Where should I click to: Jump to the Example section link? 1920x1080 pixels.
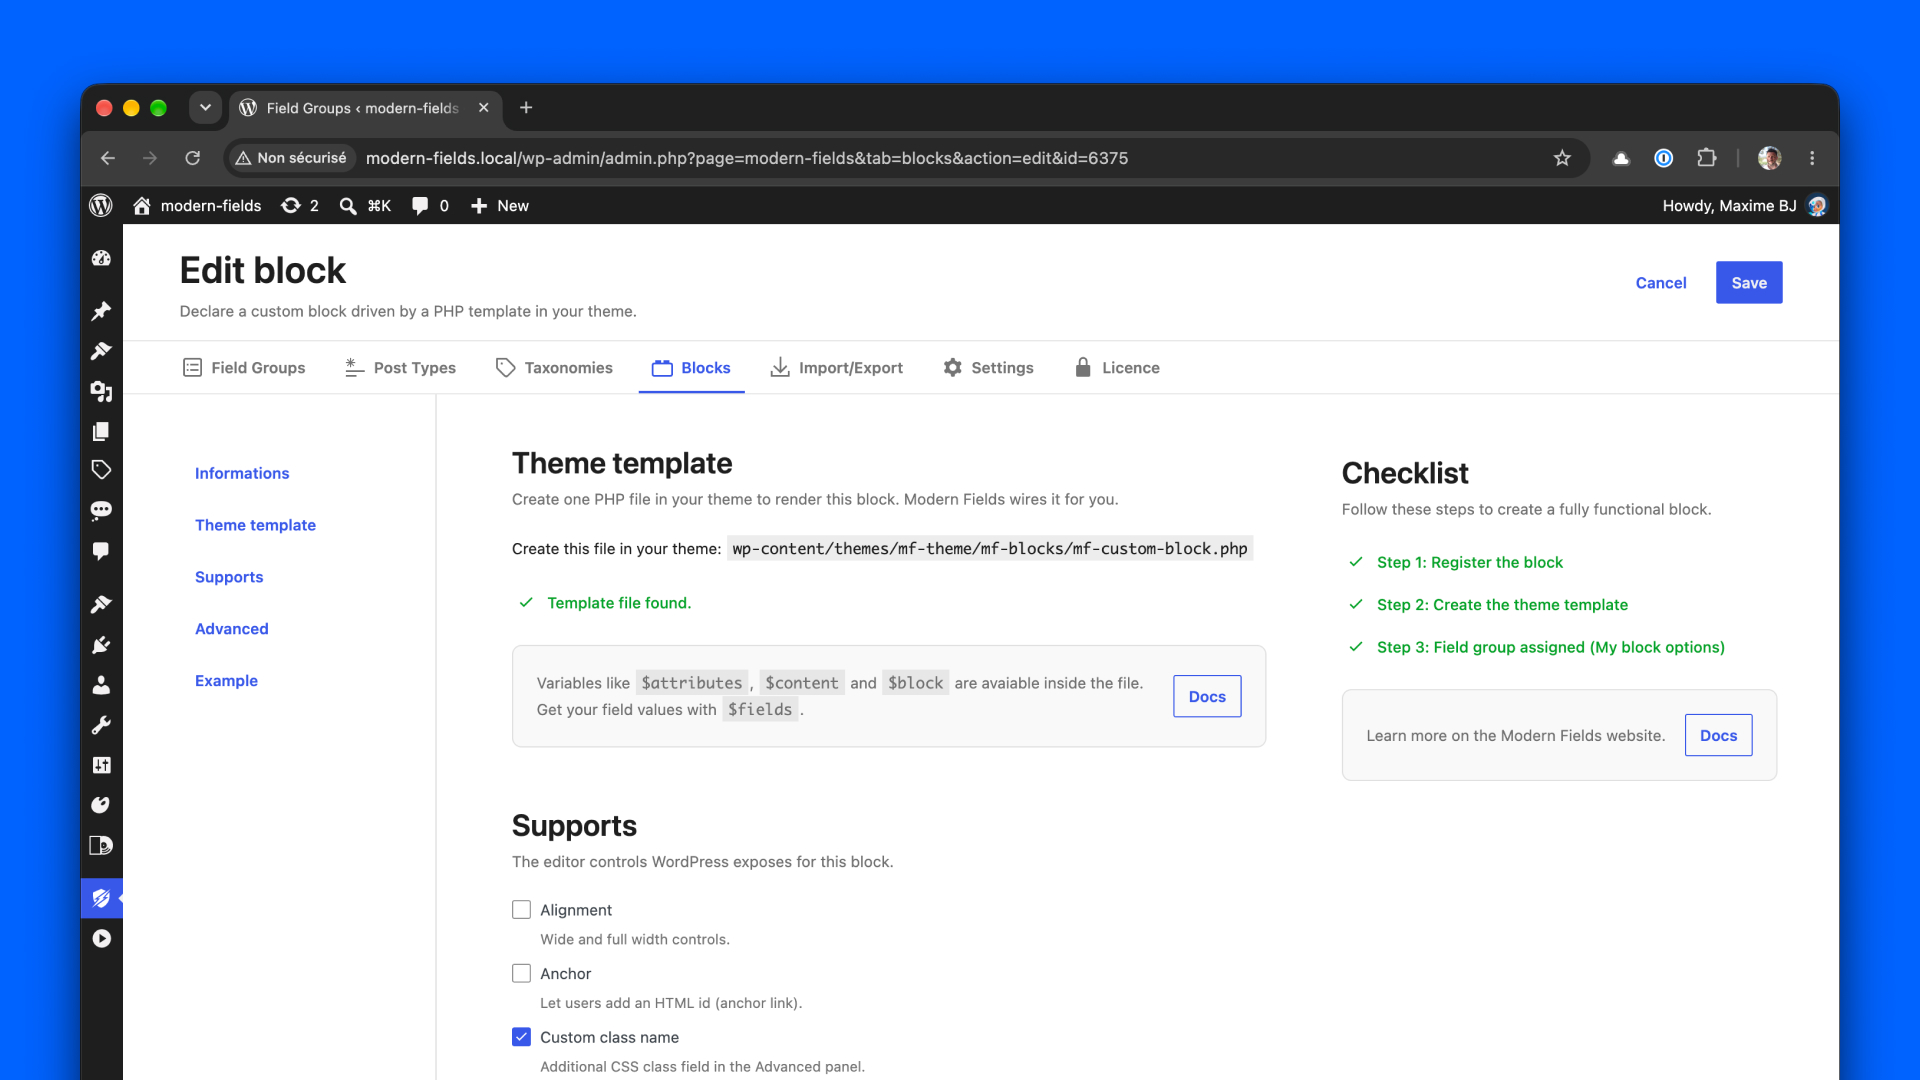(x=226, y=681)
